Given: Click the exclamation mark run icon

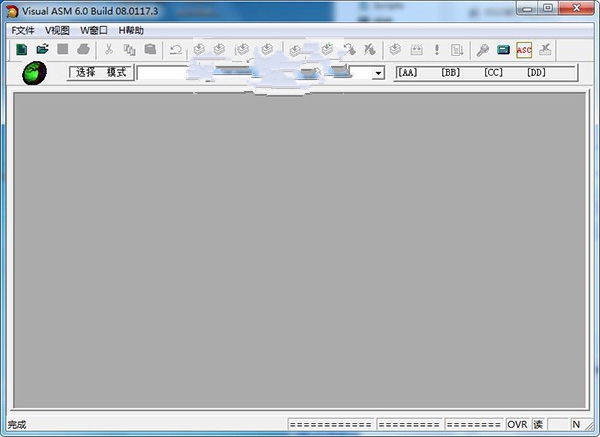Looking at the screenshot, I should [x=437, y=50].
